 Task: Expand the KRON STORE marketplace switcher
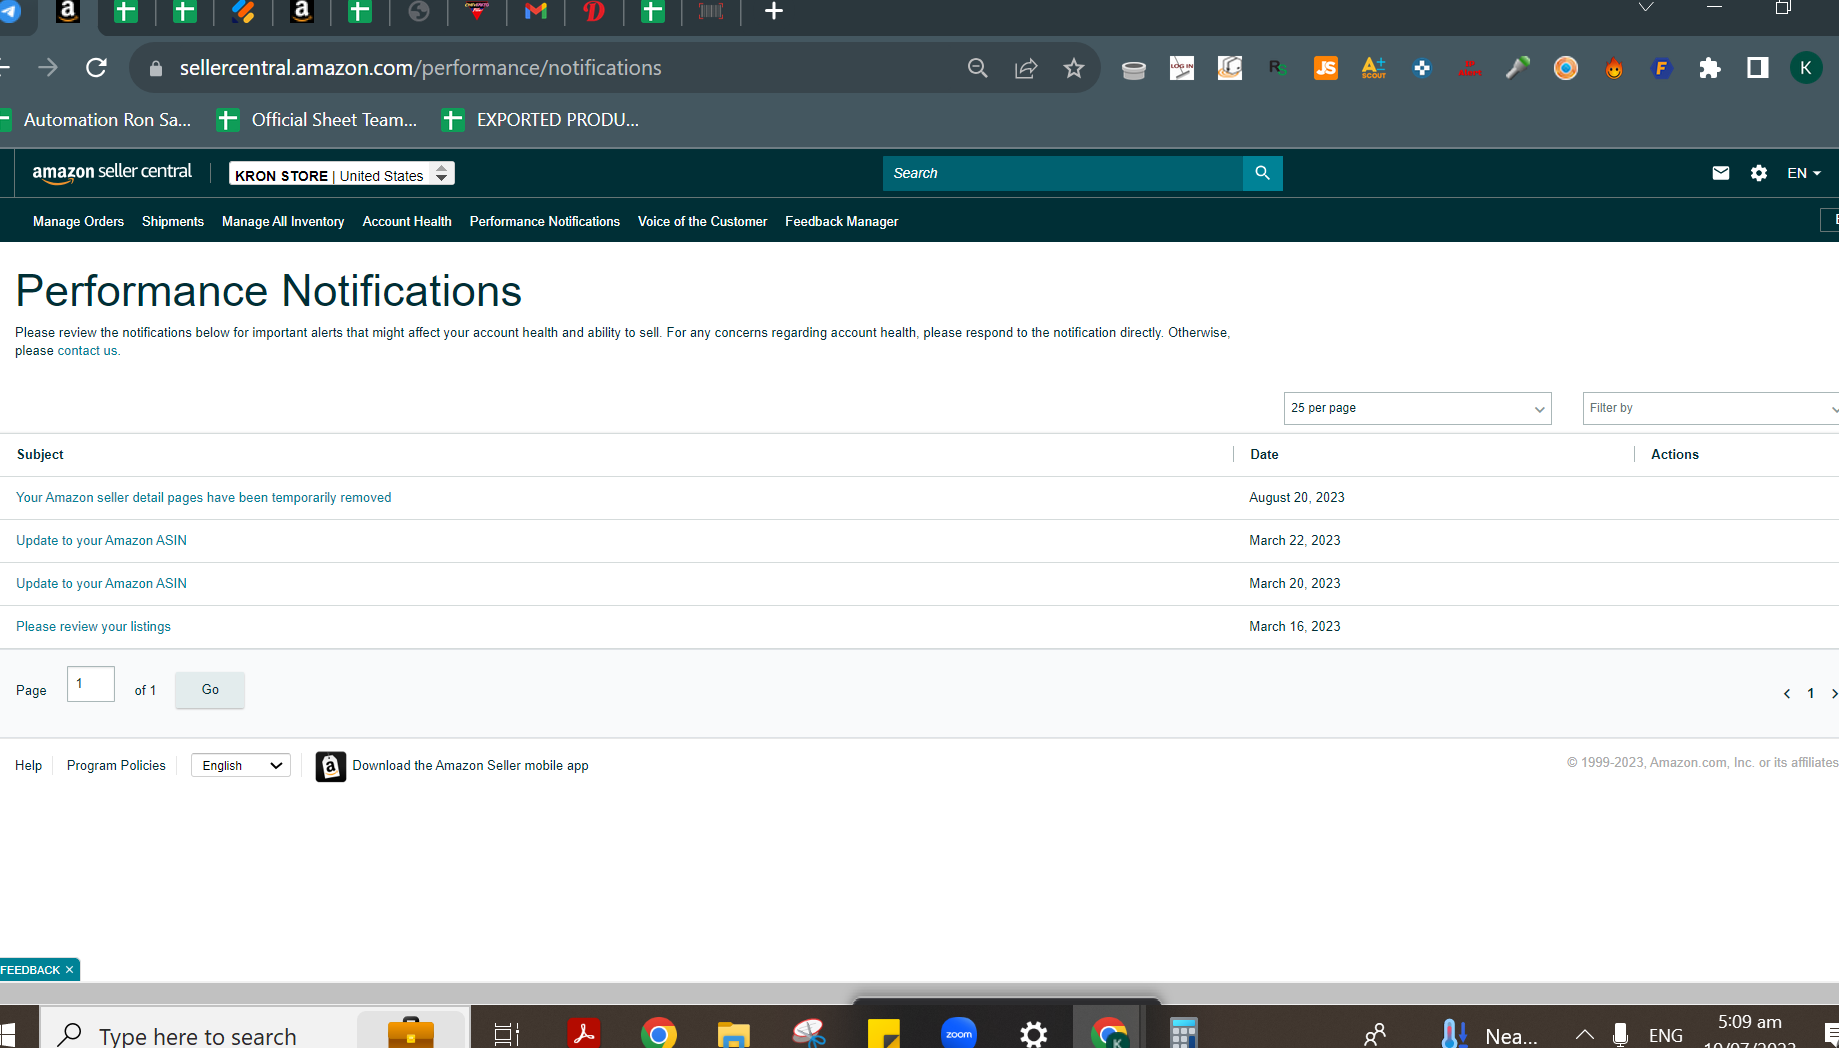point(342,174)
